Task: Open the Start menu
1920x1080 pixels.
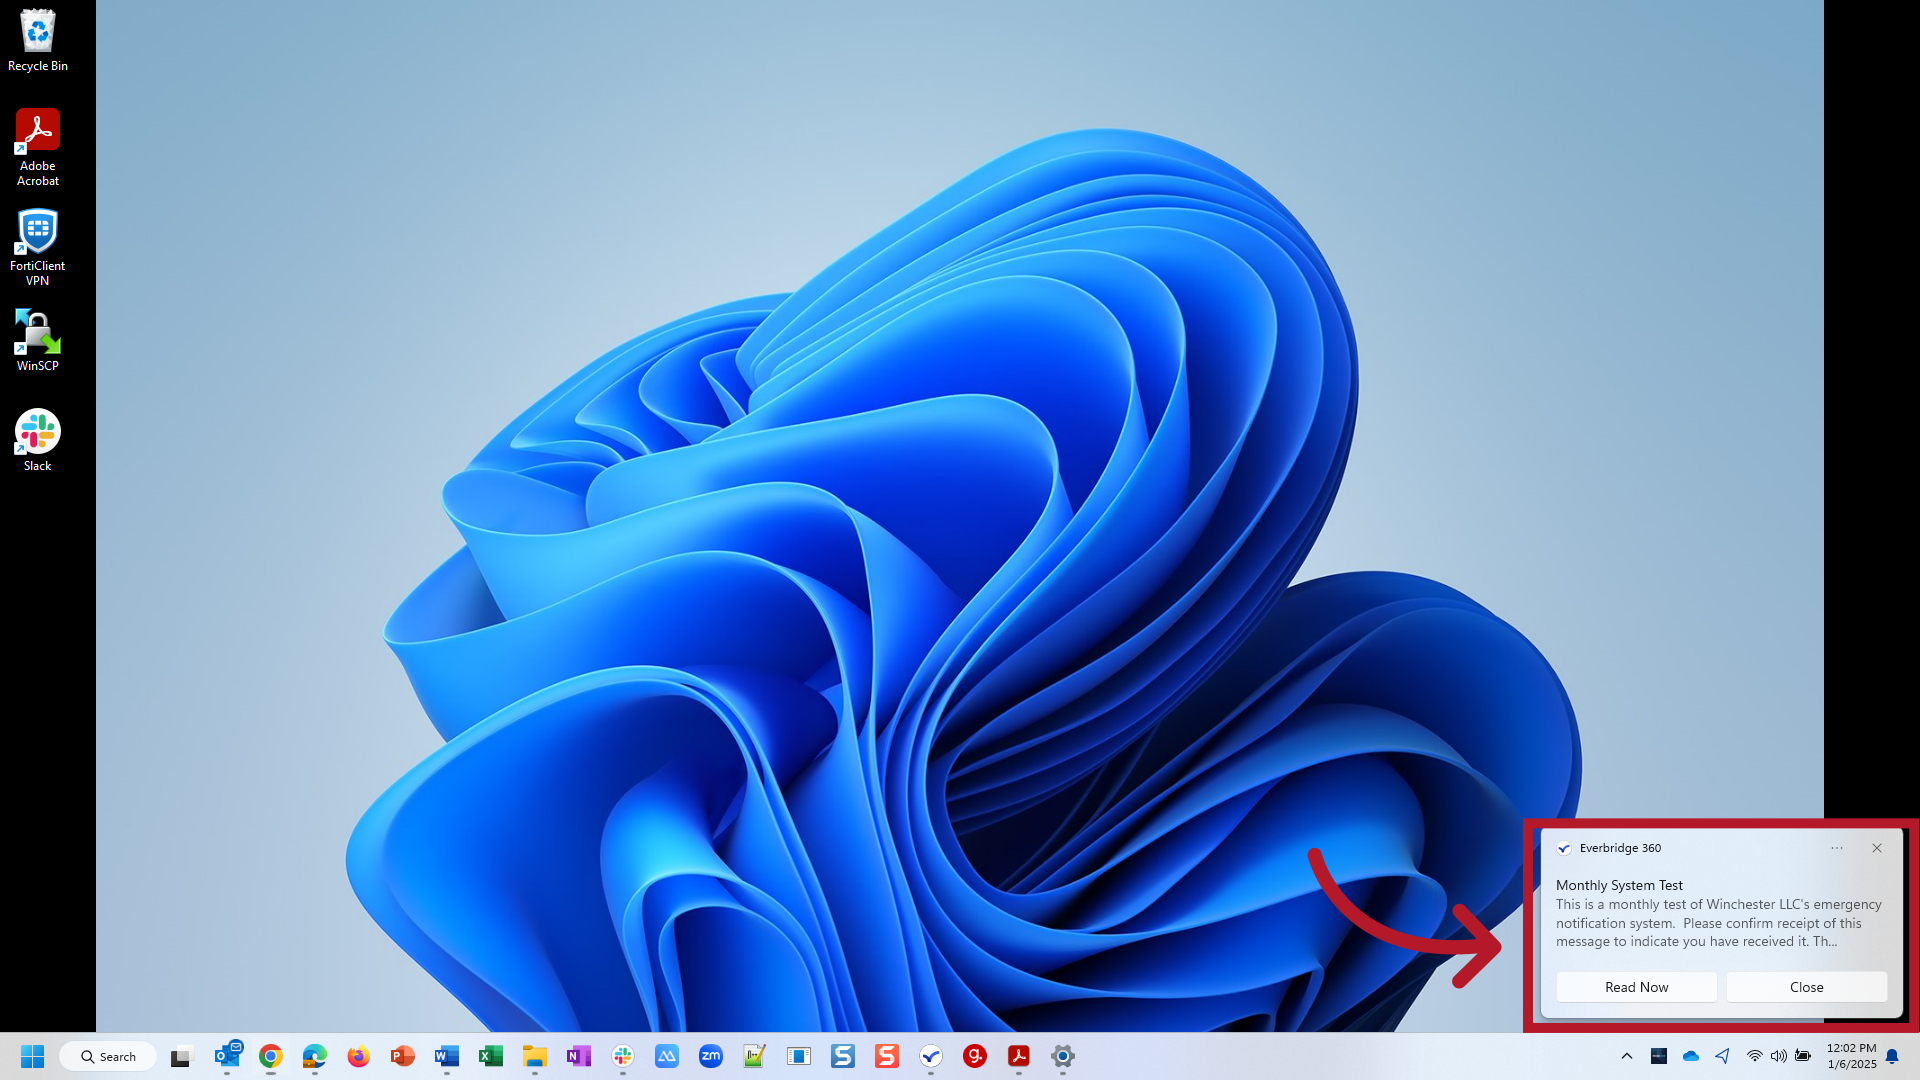Action: click(33, 1056)
